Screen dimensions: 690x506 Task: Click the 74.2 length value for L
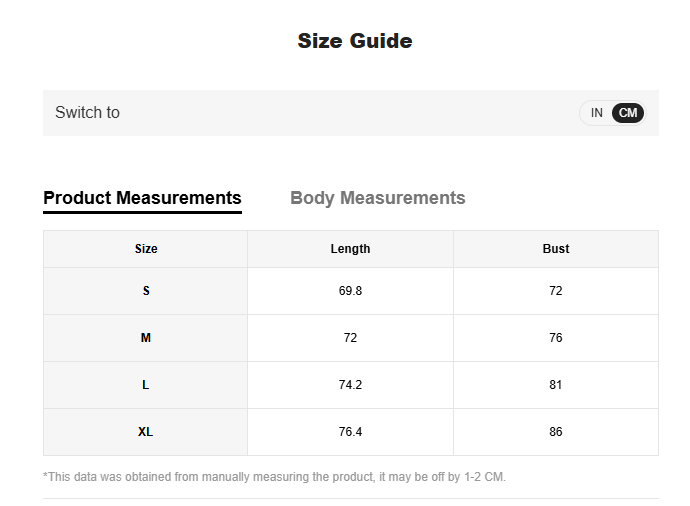pyautogui.click(x=350, y=385)
